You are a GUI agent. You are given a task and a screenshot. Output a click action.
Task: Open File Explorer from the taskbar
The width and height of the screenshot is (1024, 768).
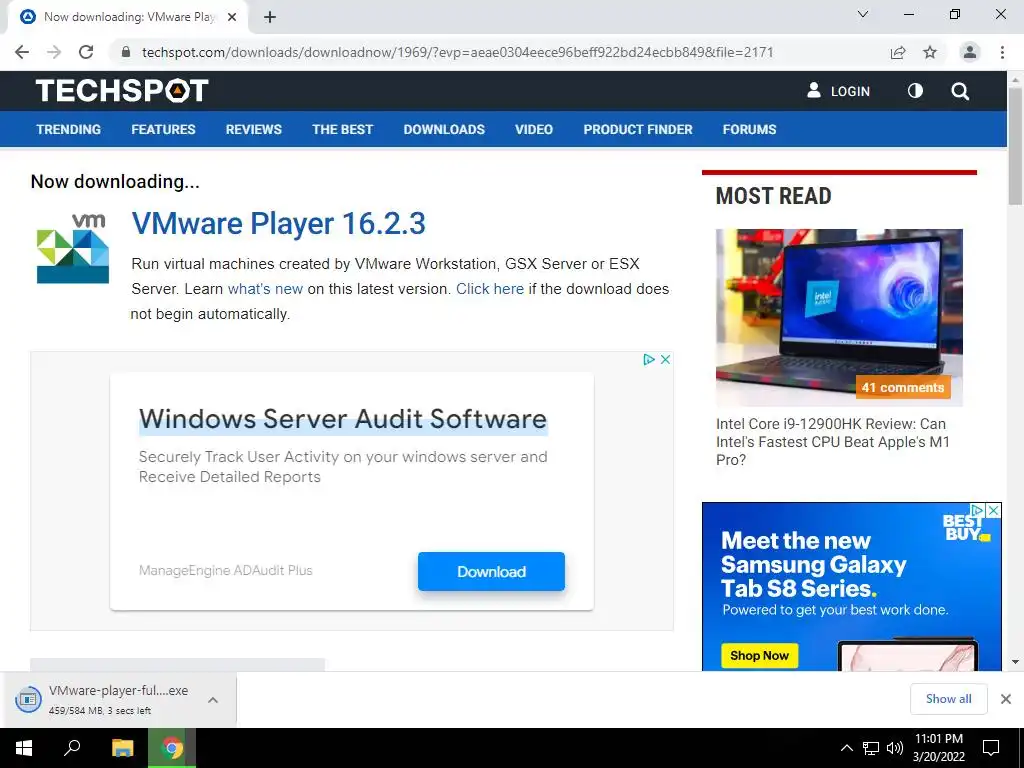(x=122, y=748)
